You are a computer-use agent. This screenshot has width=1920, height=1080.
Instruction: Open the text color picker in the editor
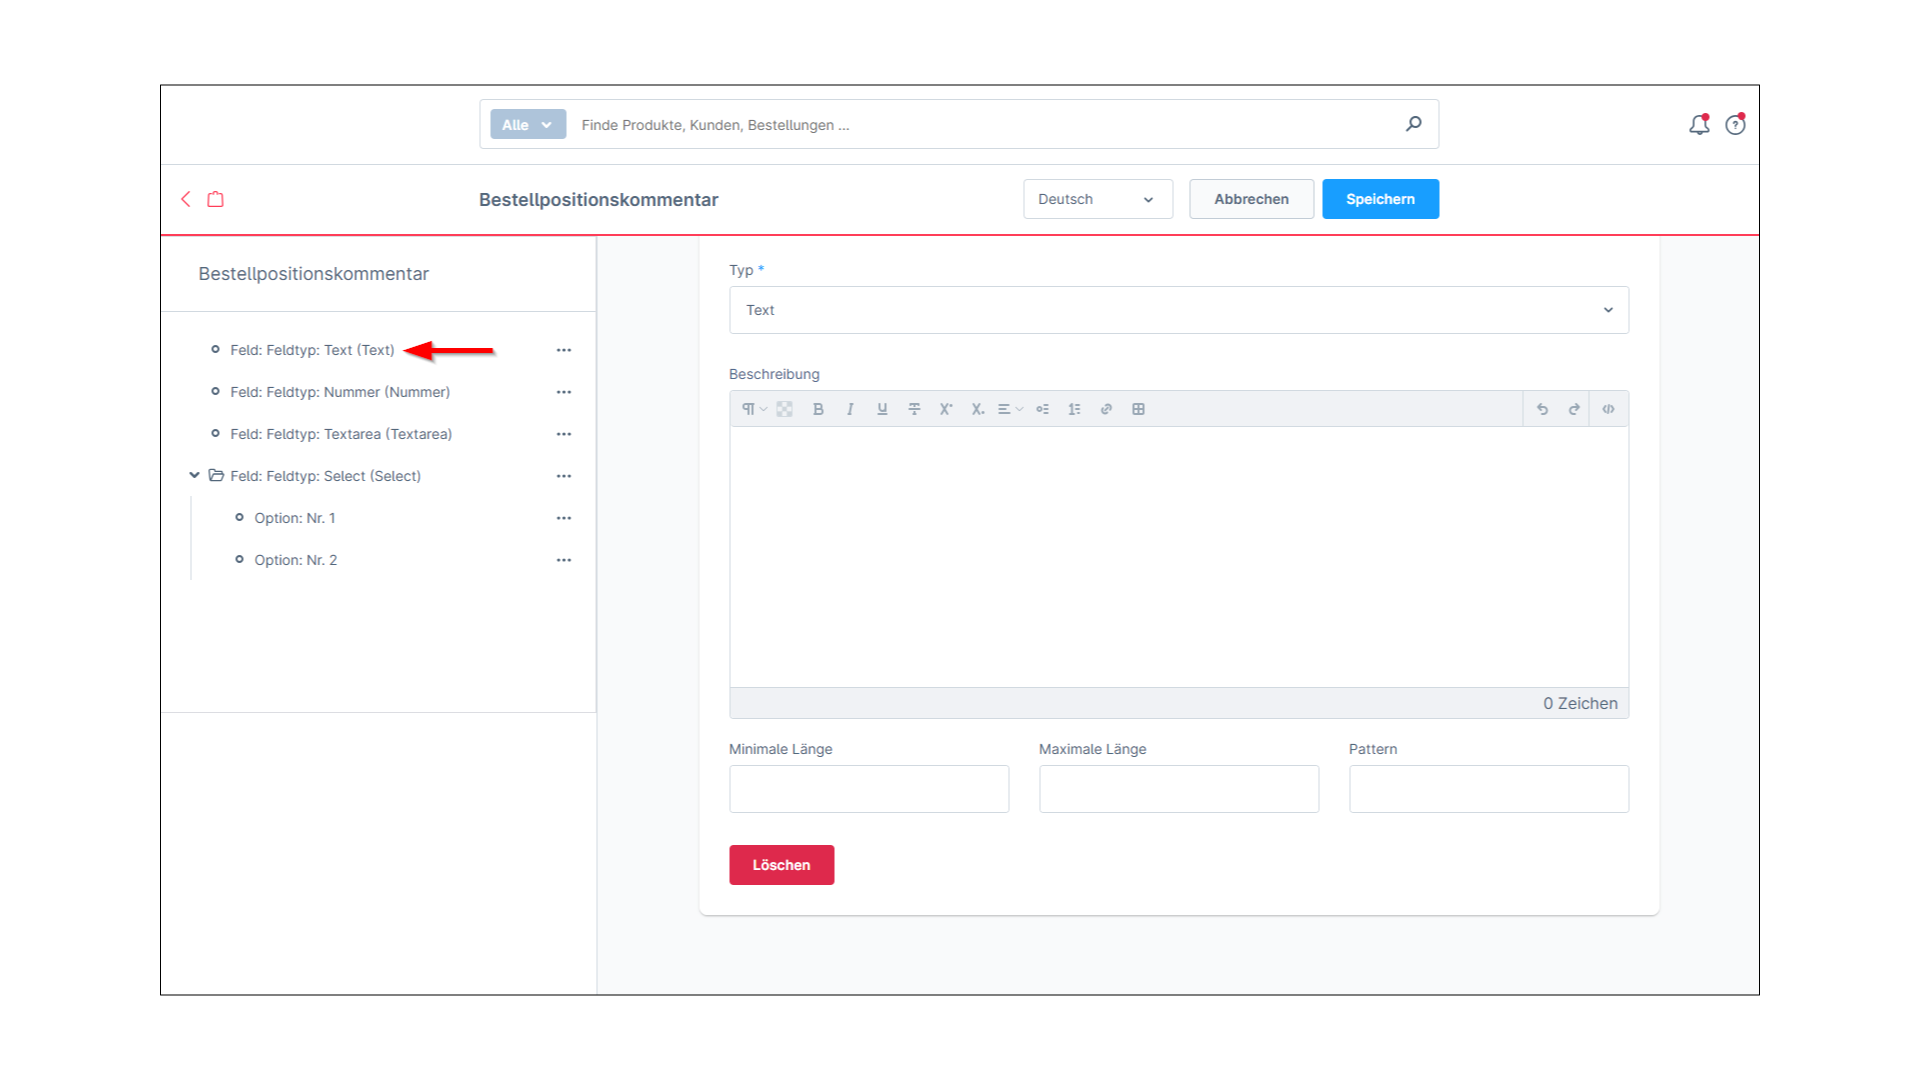pos(785,409)
